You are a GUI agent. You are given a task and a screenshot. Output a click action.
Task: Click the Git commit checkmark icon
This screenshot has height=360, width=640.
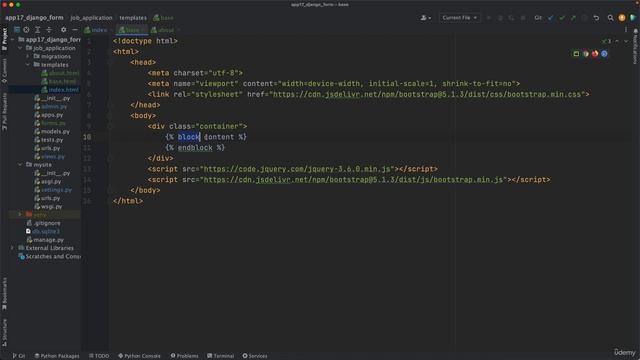click(x=562, y=18)
